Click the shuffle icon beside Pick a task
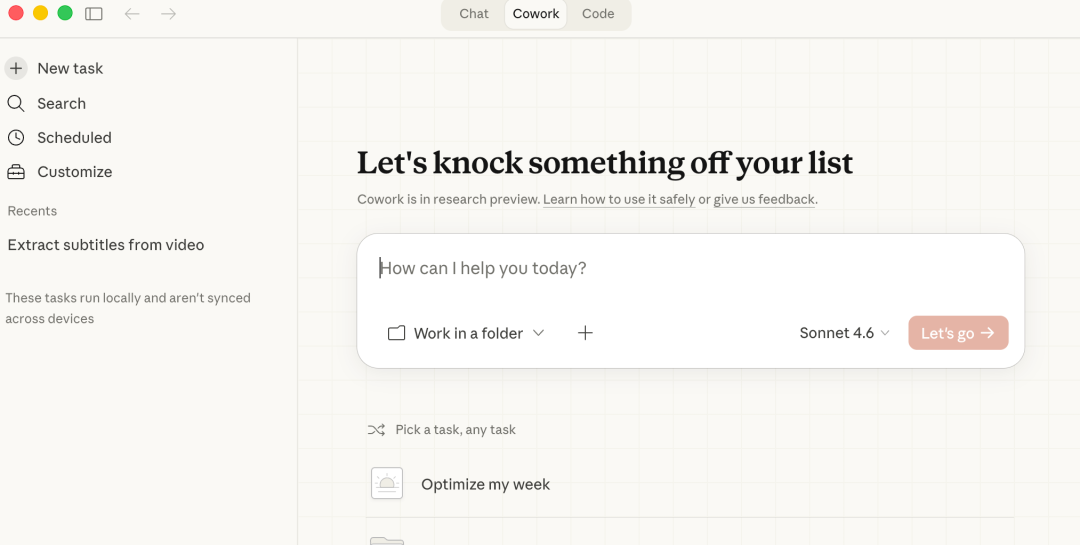The width and height of the screenshot is (1080, 545). [376, 430]
